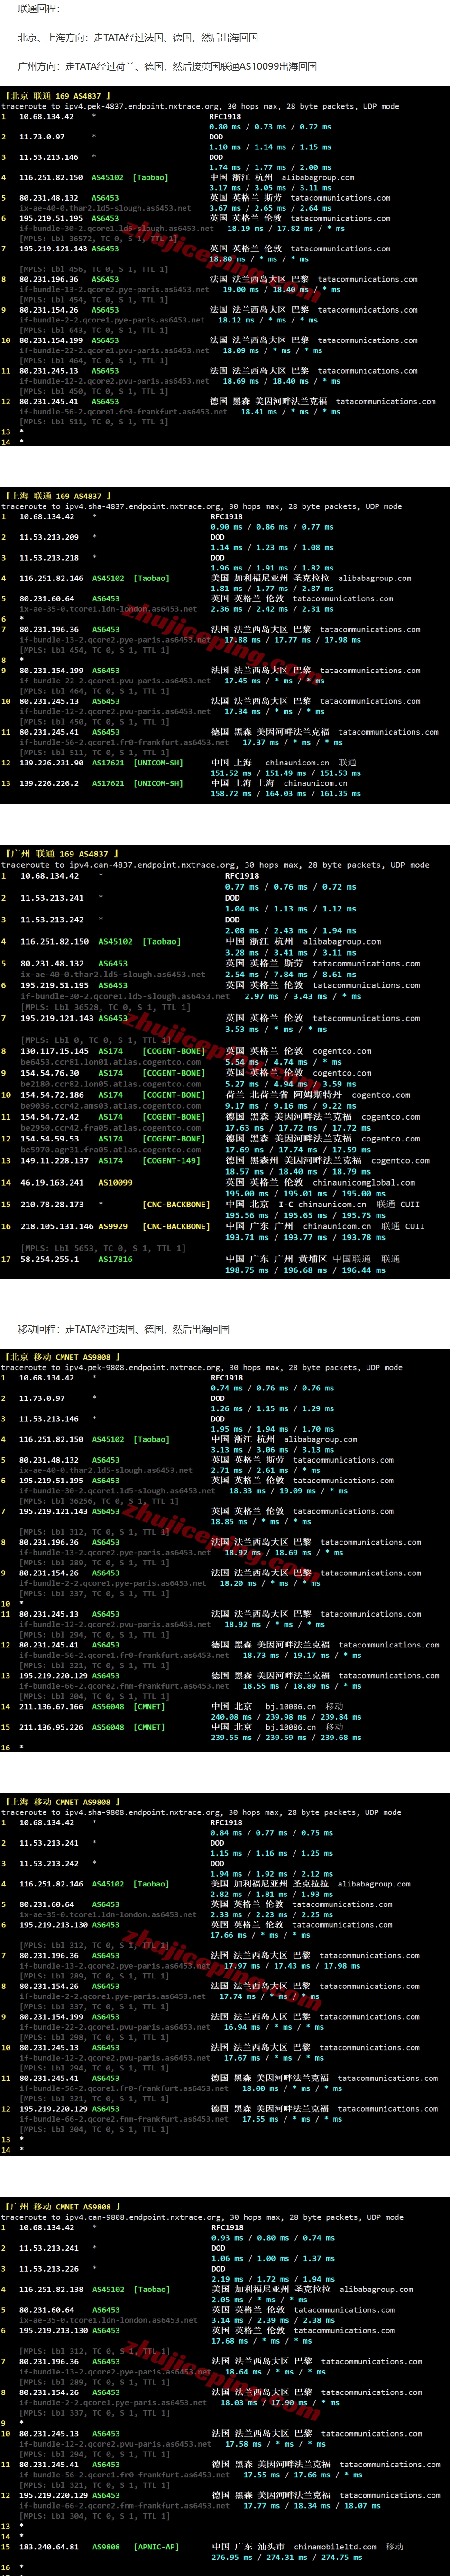This screenshot has height=2576, width=450.
Task: Click the latency '195.00 ms / 195.01 ms / 195.00 ms'
Action: tap(305, 1193)
